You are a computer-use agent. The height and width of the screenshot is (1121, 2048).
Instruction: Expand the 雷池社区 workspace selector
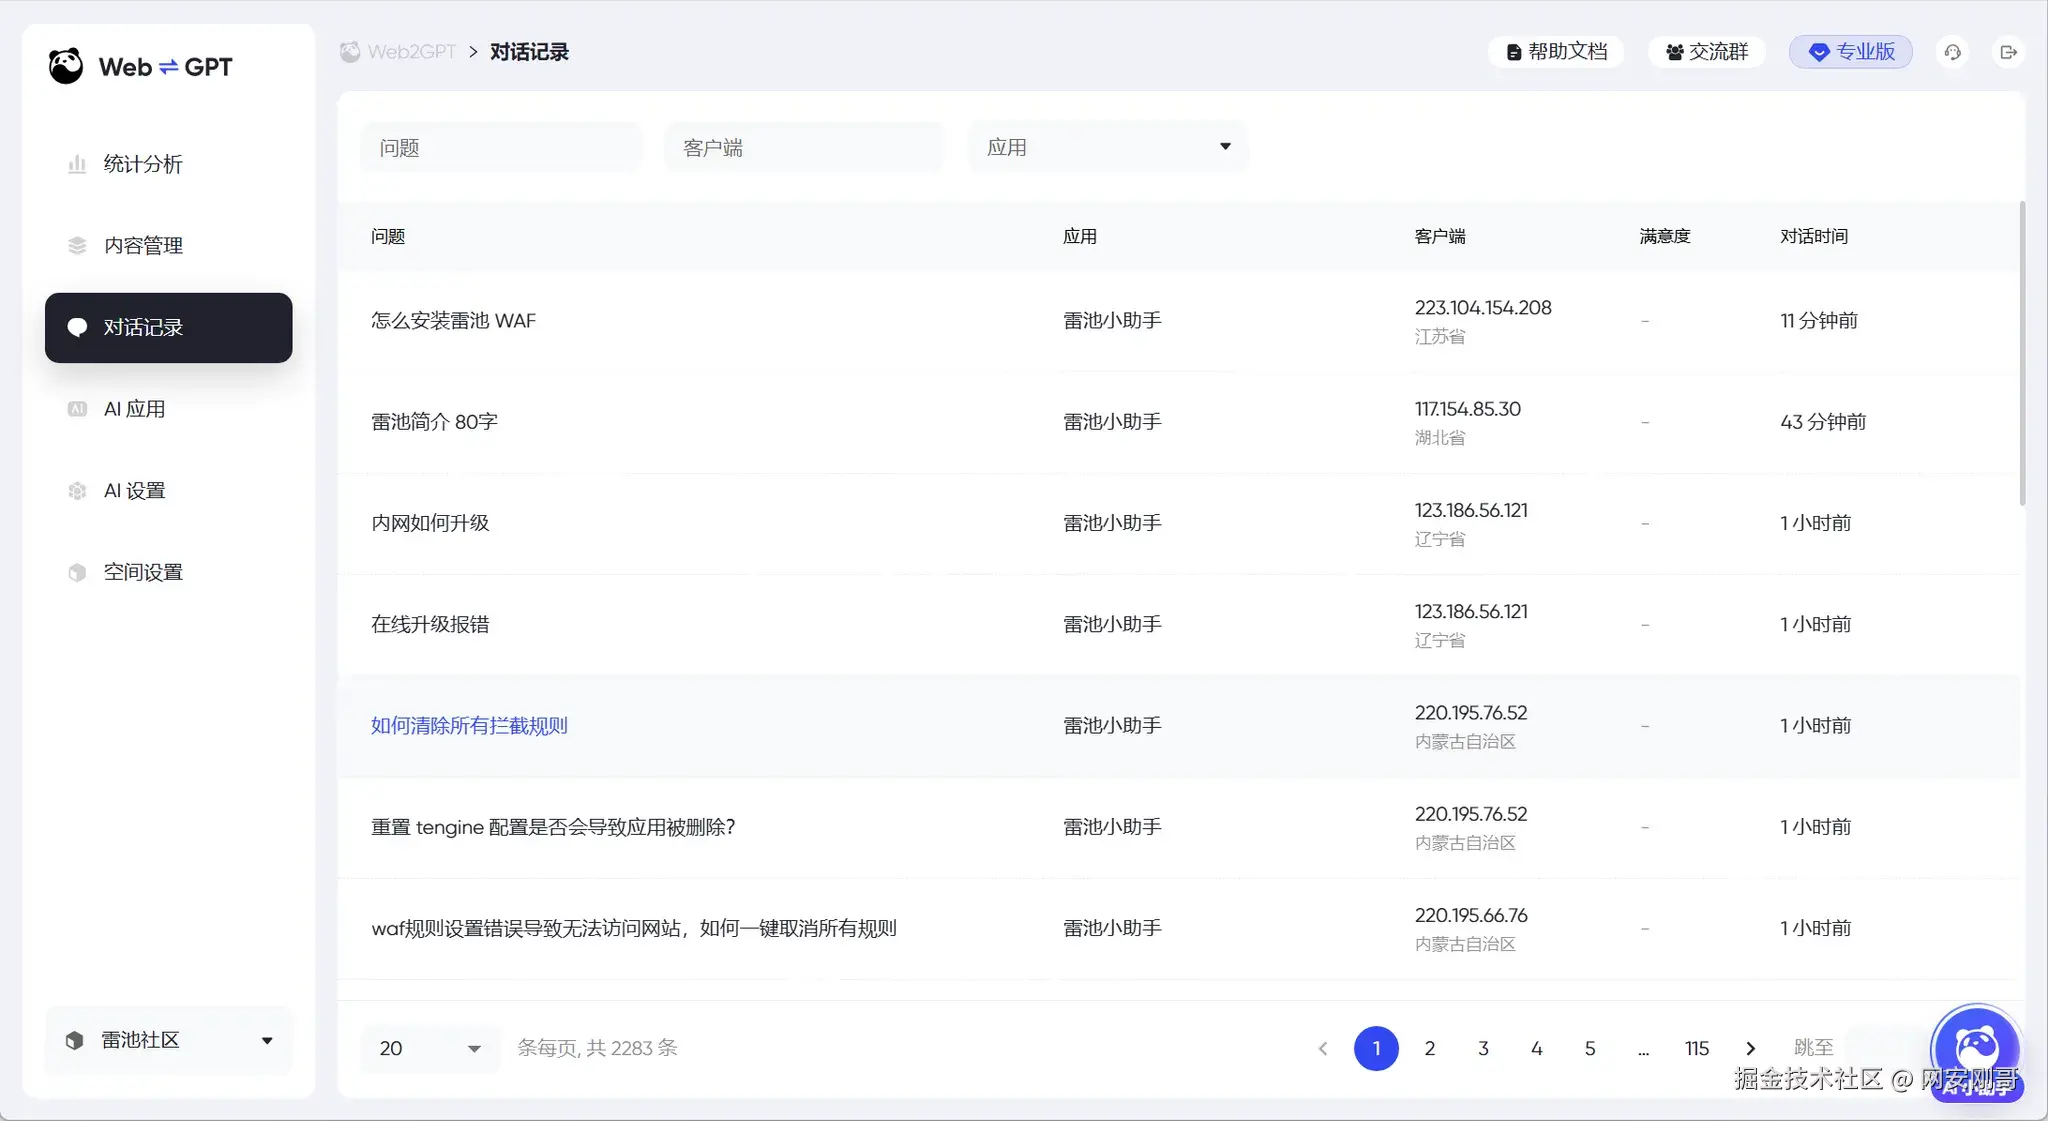[x=168, y=1040]
